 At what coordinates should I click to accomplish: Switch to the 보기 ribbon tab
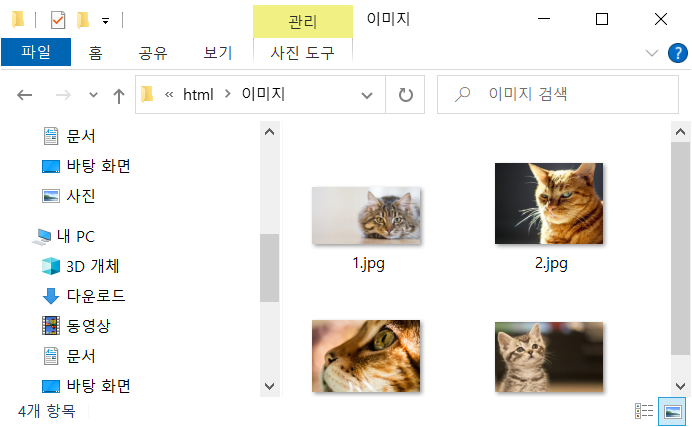pos(218,53)
